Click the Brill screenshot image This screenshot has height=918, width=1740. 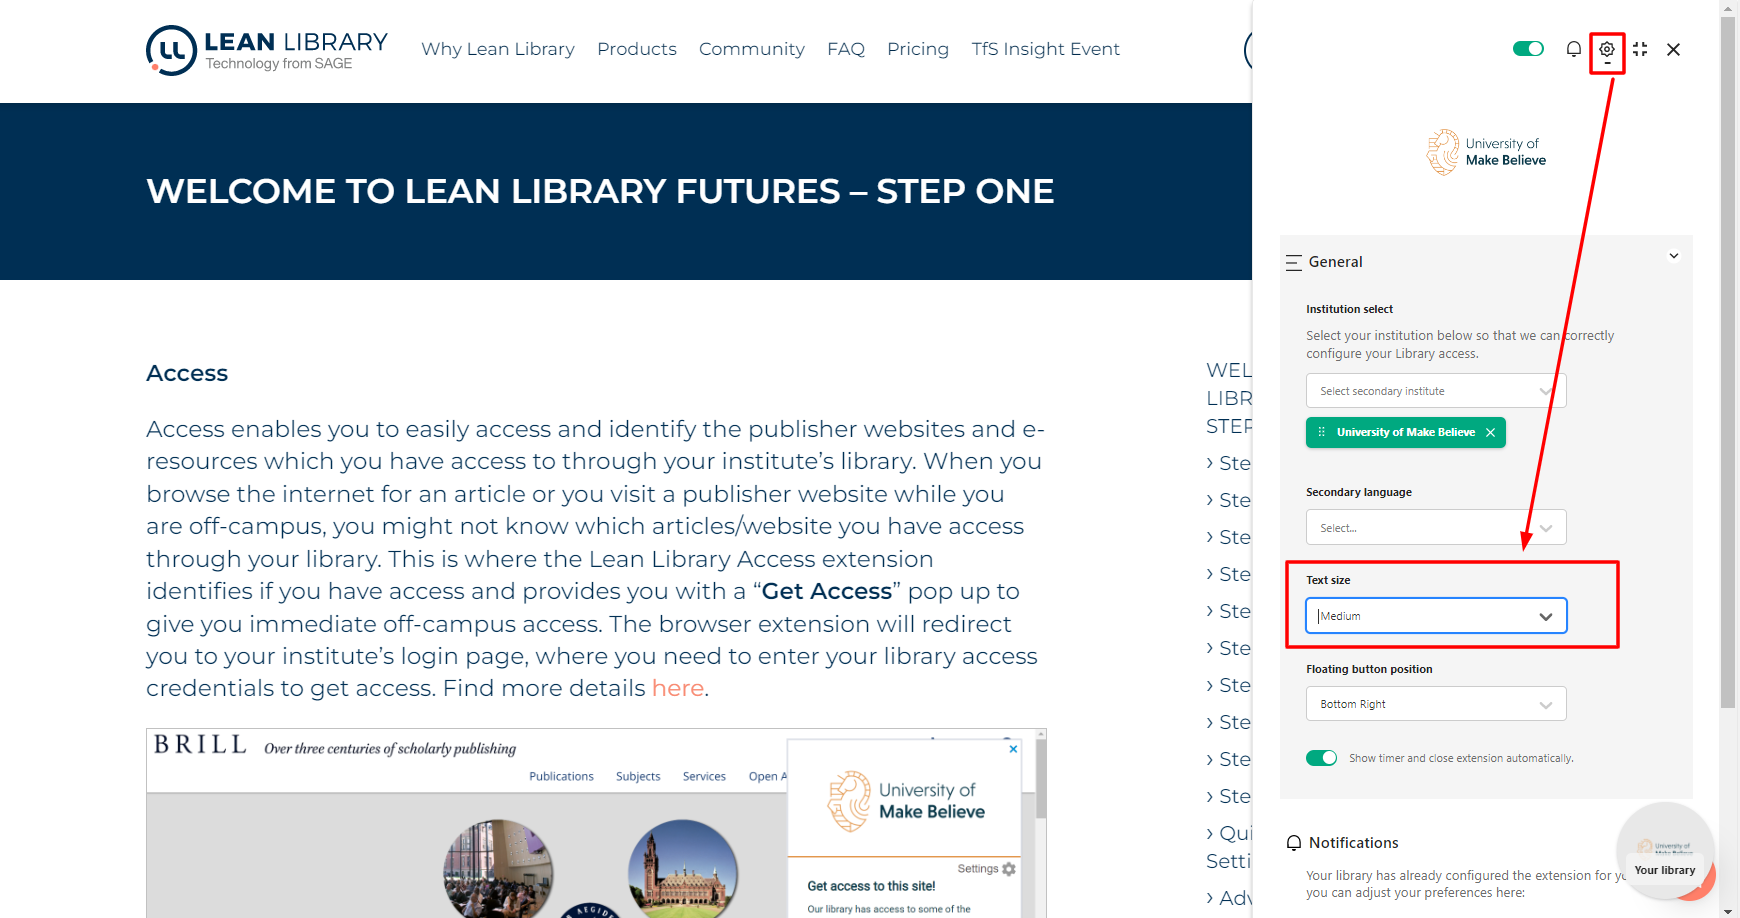(596, 823)
